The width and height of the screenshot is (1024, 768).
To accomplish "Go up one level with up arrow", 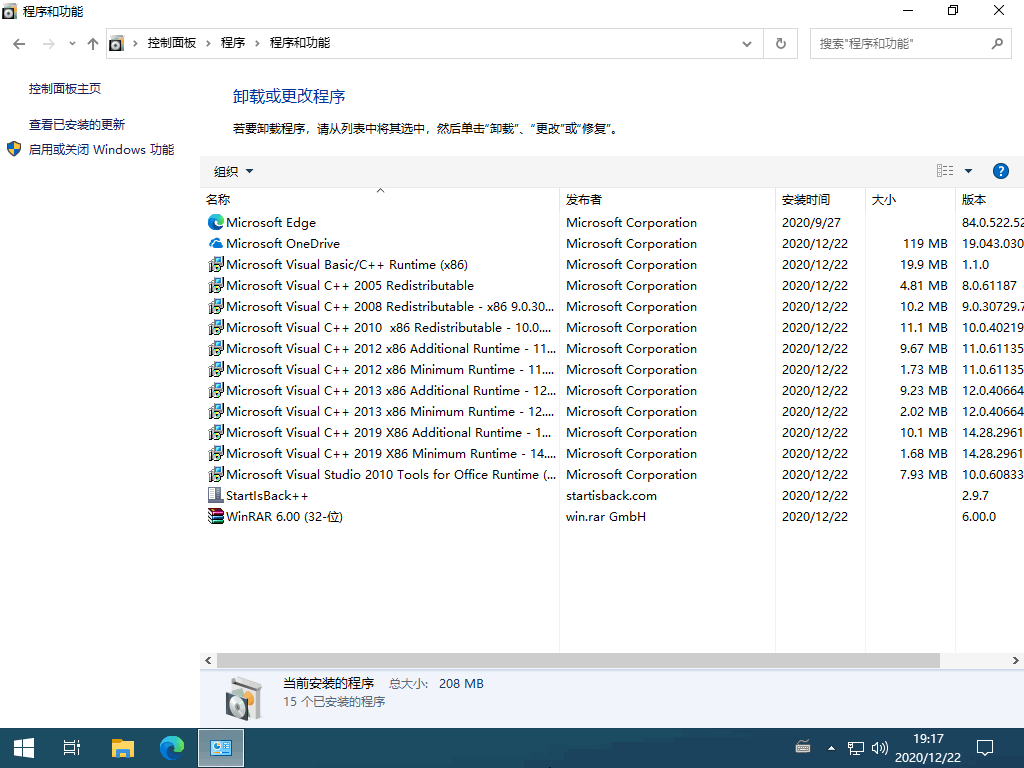I will (93, 44).
